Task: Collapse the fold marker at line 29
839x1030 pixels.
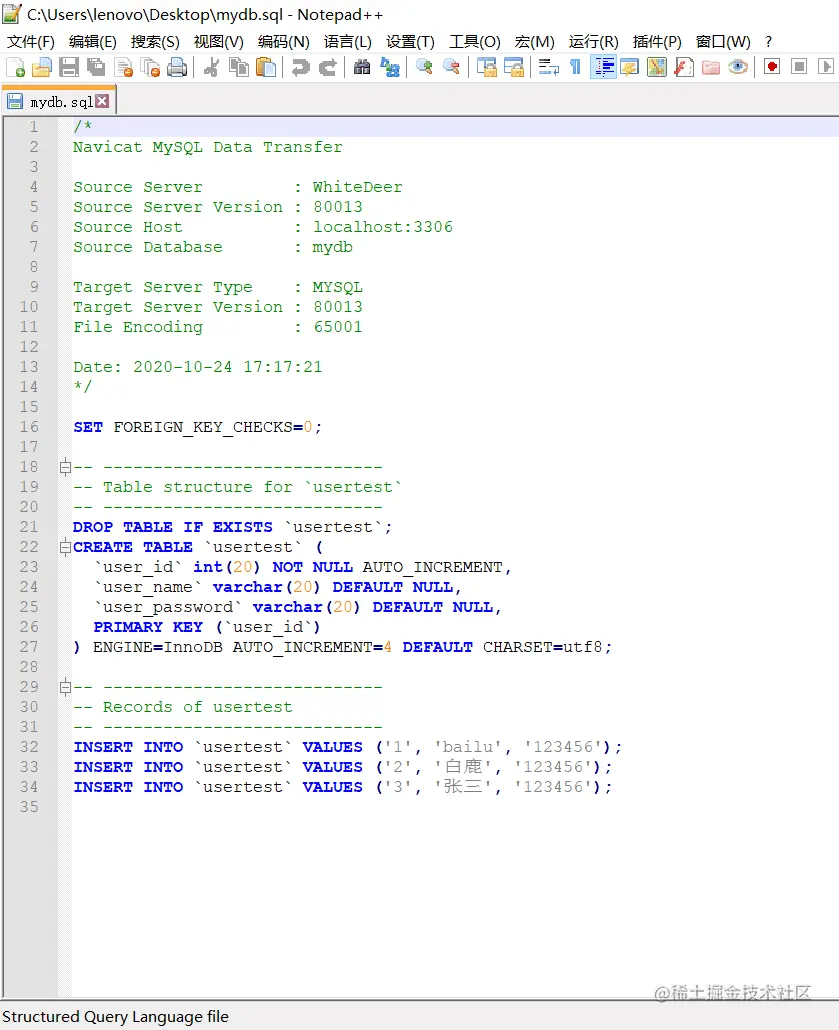Action: [65, 687]
